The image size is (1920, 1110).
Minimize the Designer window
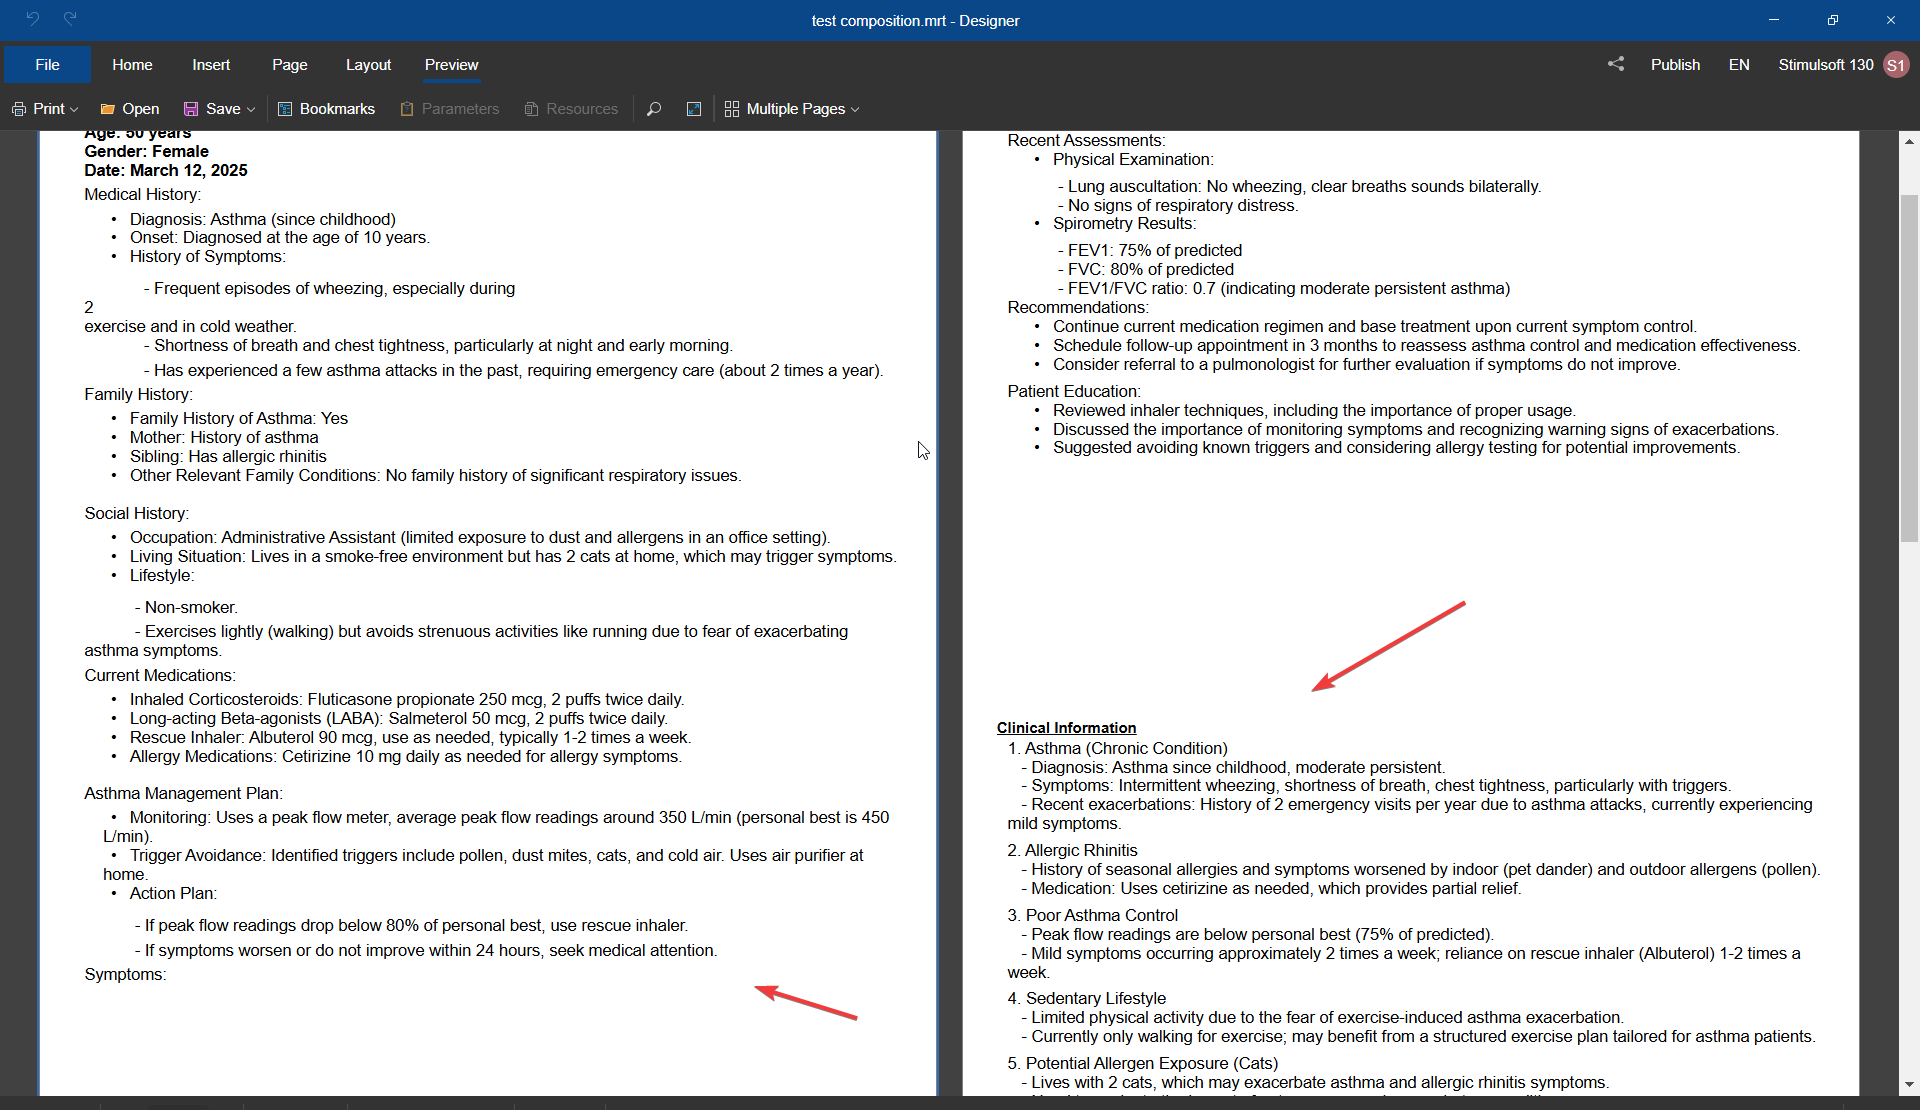(1774, 20)
